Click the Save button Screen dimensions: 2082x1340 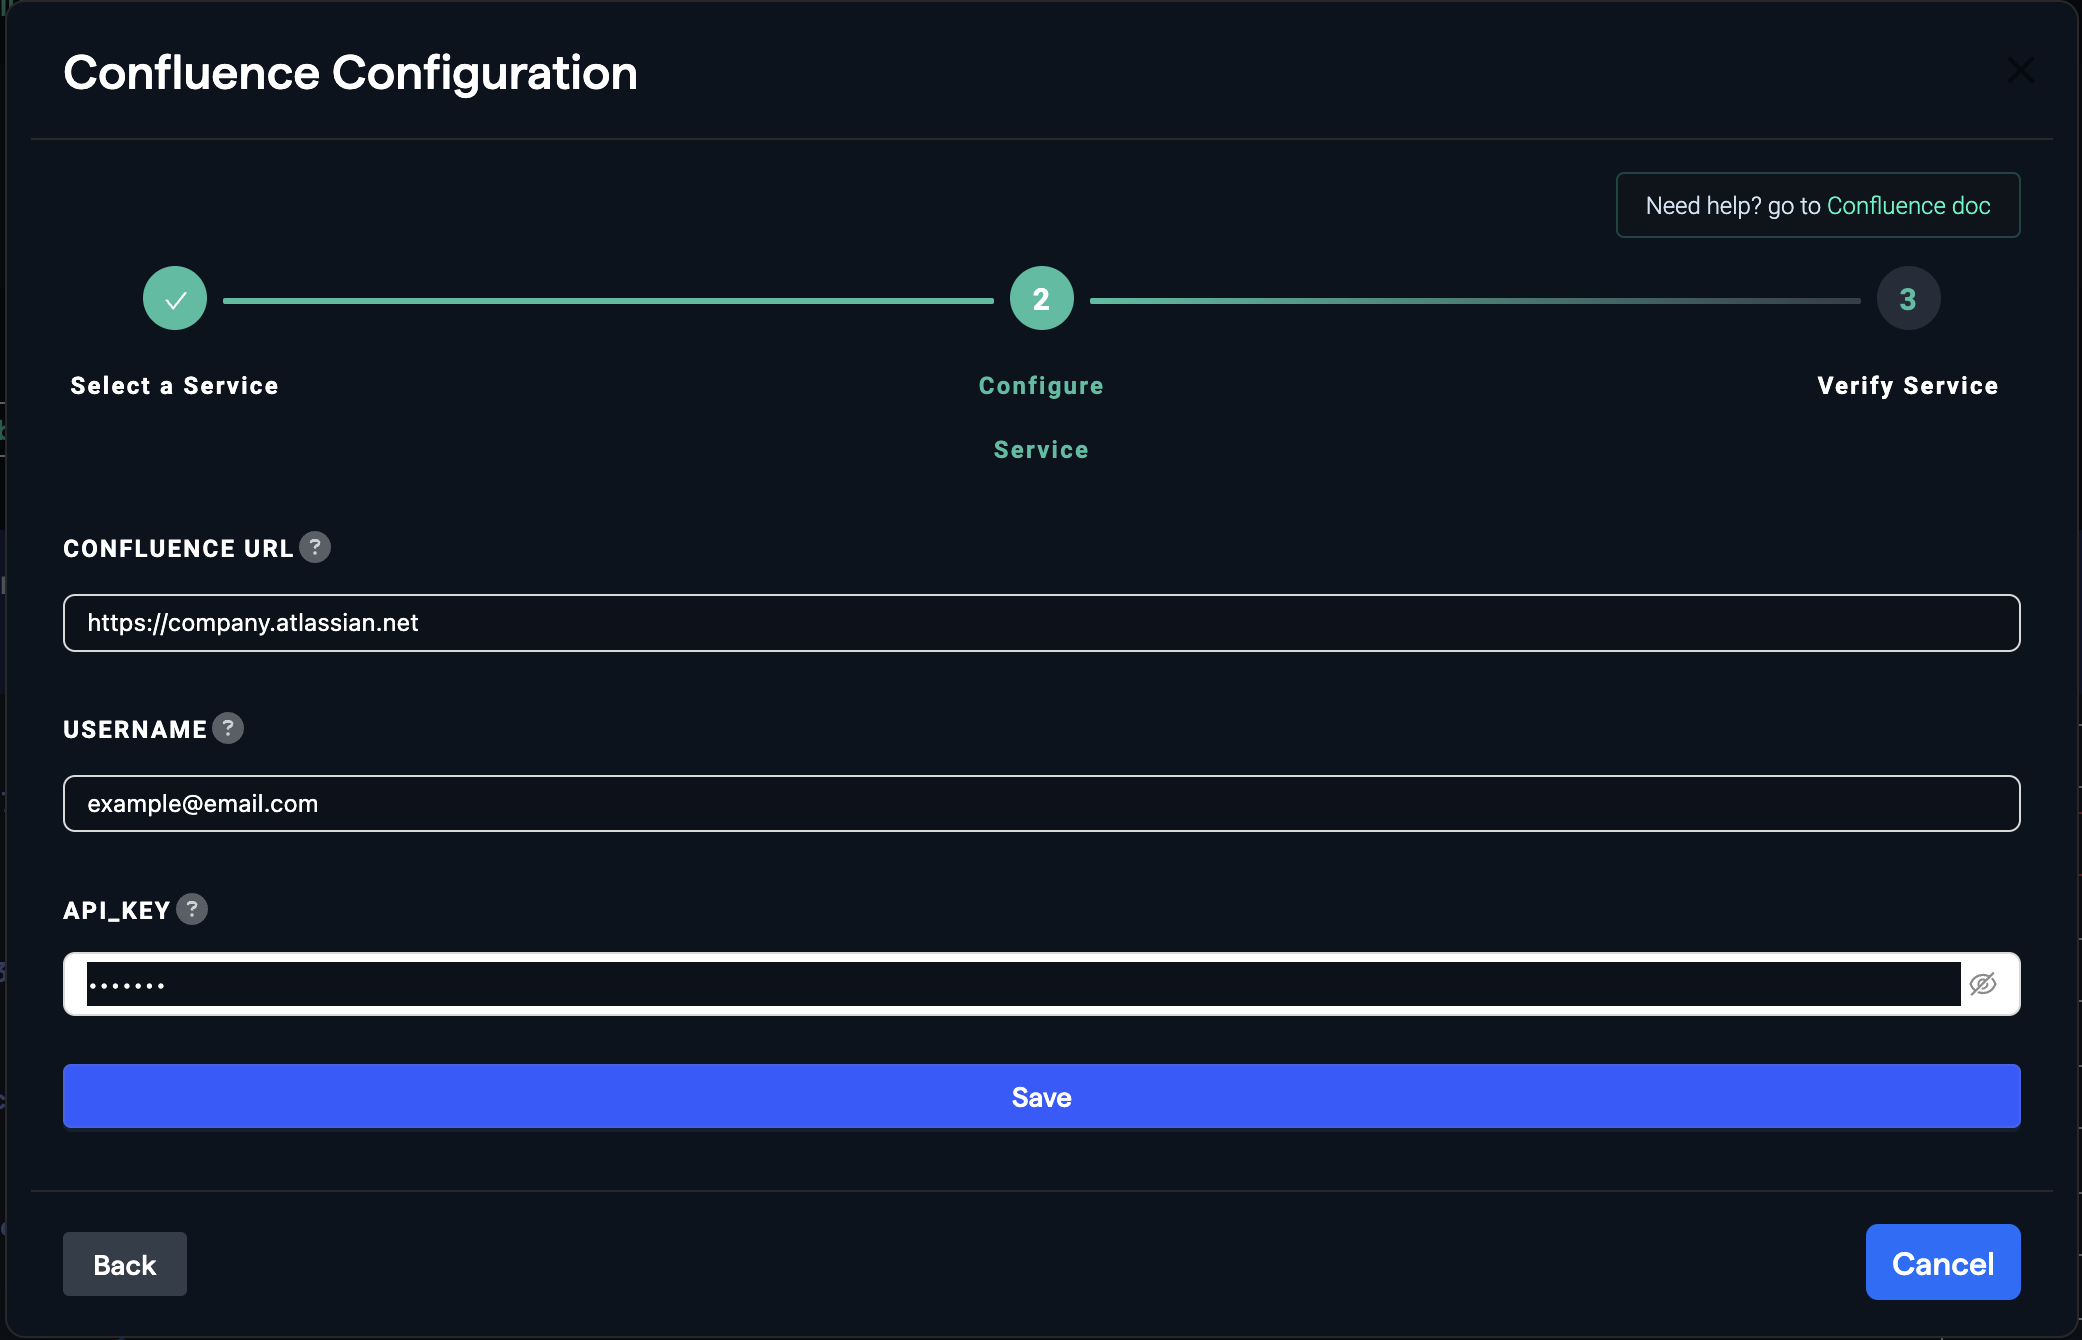[x=1041, y=1096]
